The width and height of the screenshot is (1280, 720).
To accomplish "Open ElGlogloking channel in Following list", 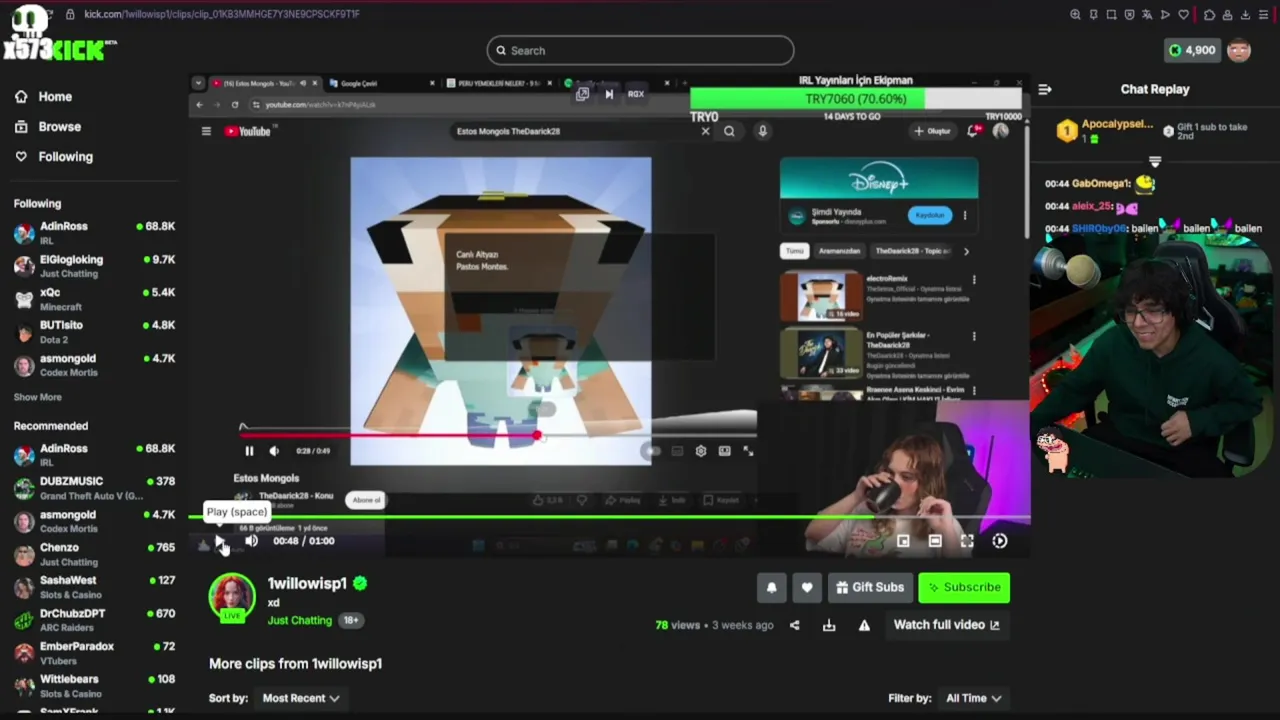I will click(x=94, y=266).
